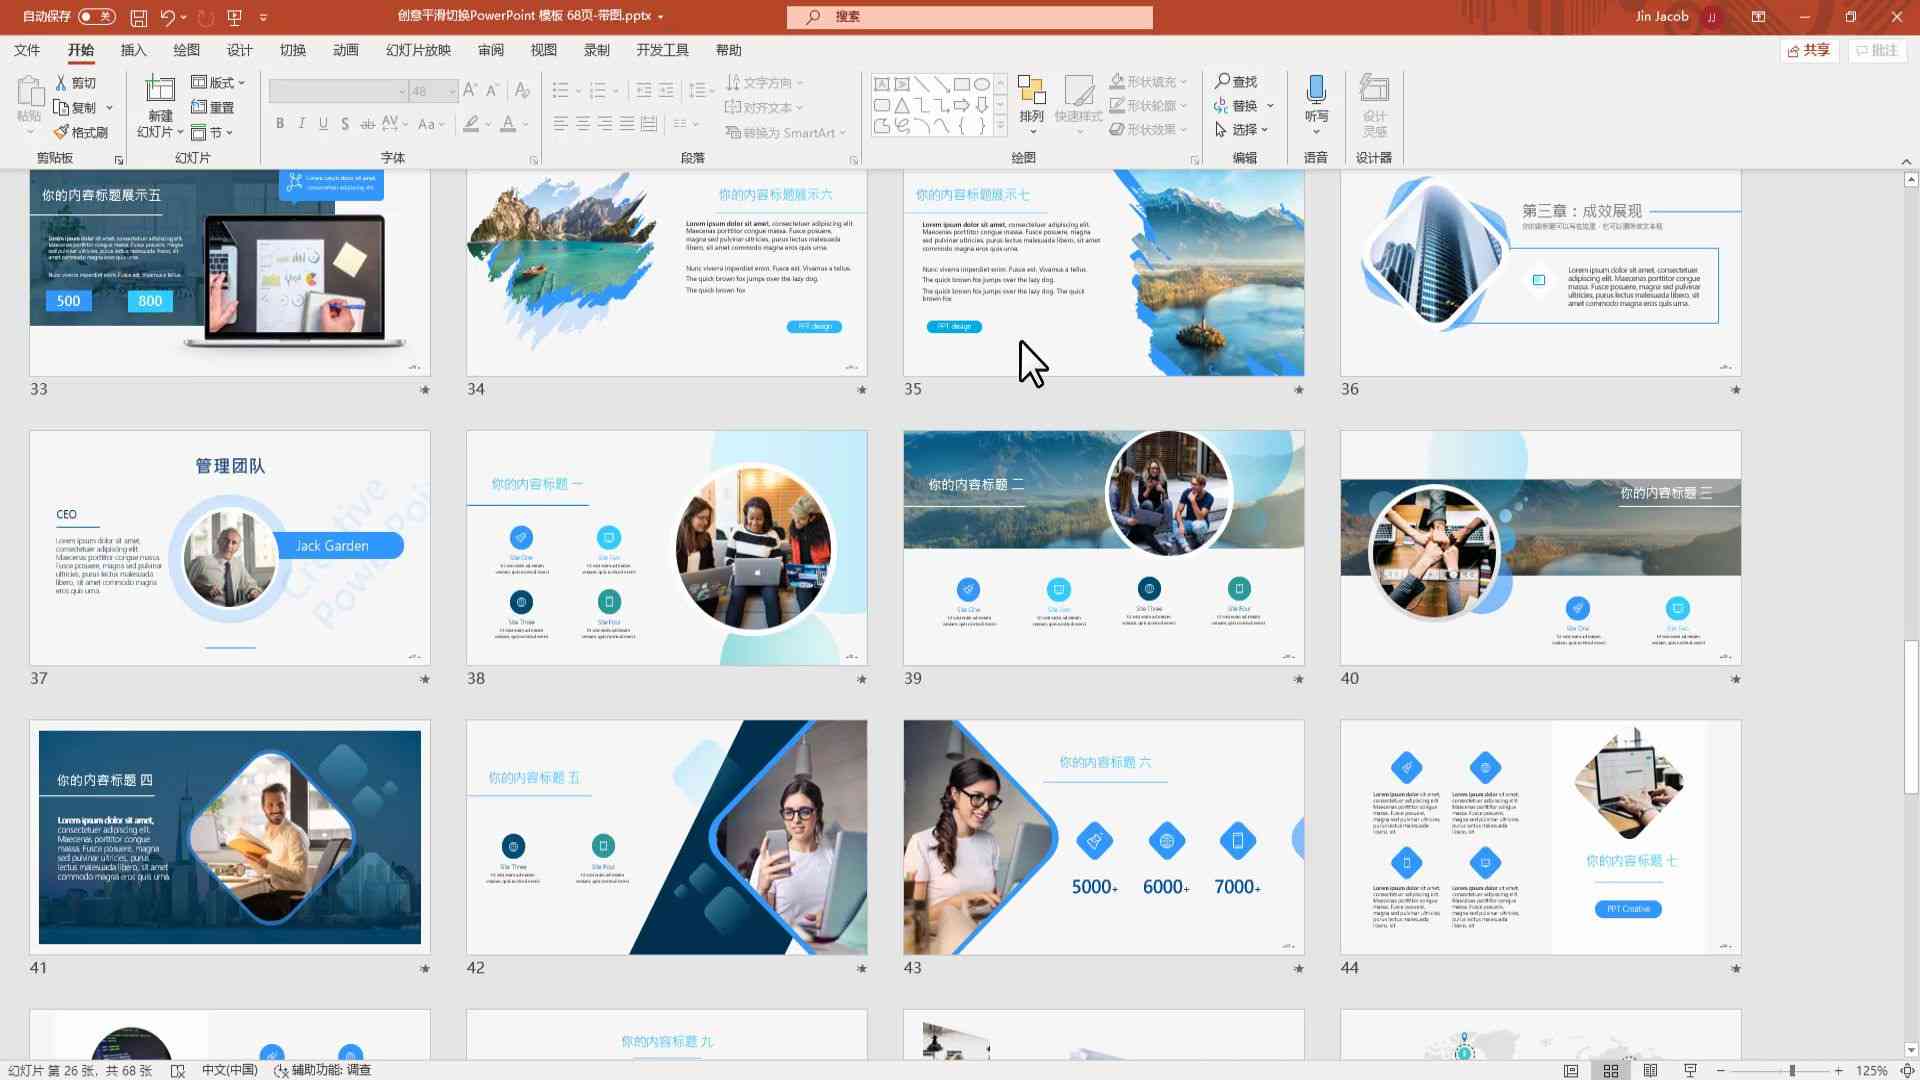The height and width of the screenshot is (1080, 1920).
Task: Click the 共享 Share button
Action: 1809,50
